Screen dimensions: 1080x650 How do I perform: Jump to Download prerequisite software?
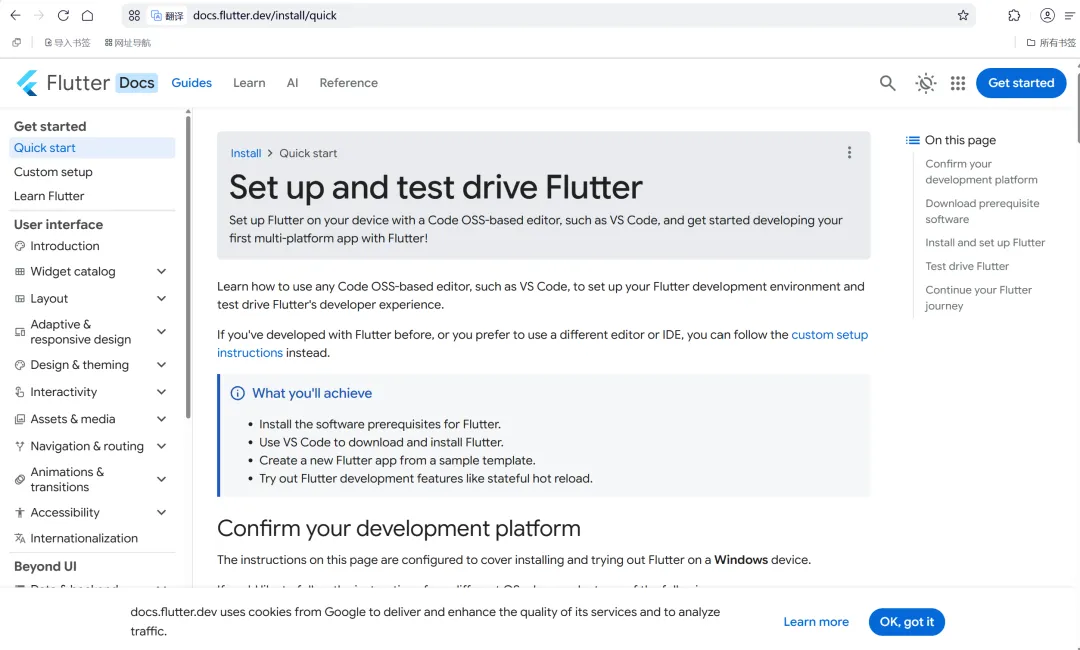coord(982,211)
